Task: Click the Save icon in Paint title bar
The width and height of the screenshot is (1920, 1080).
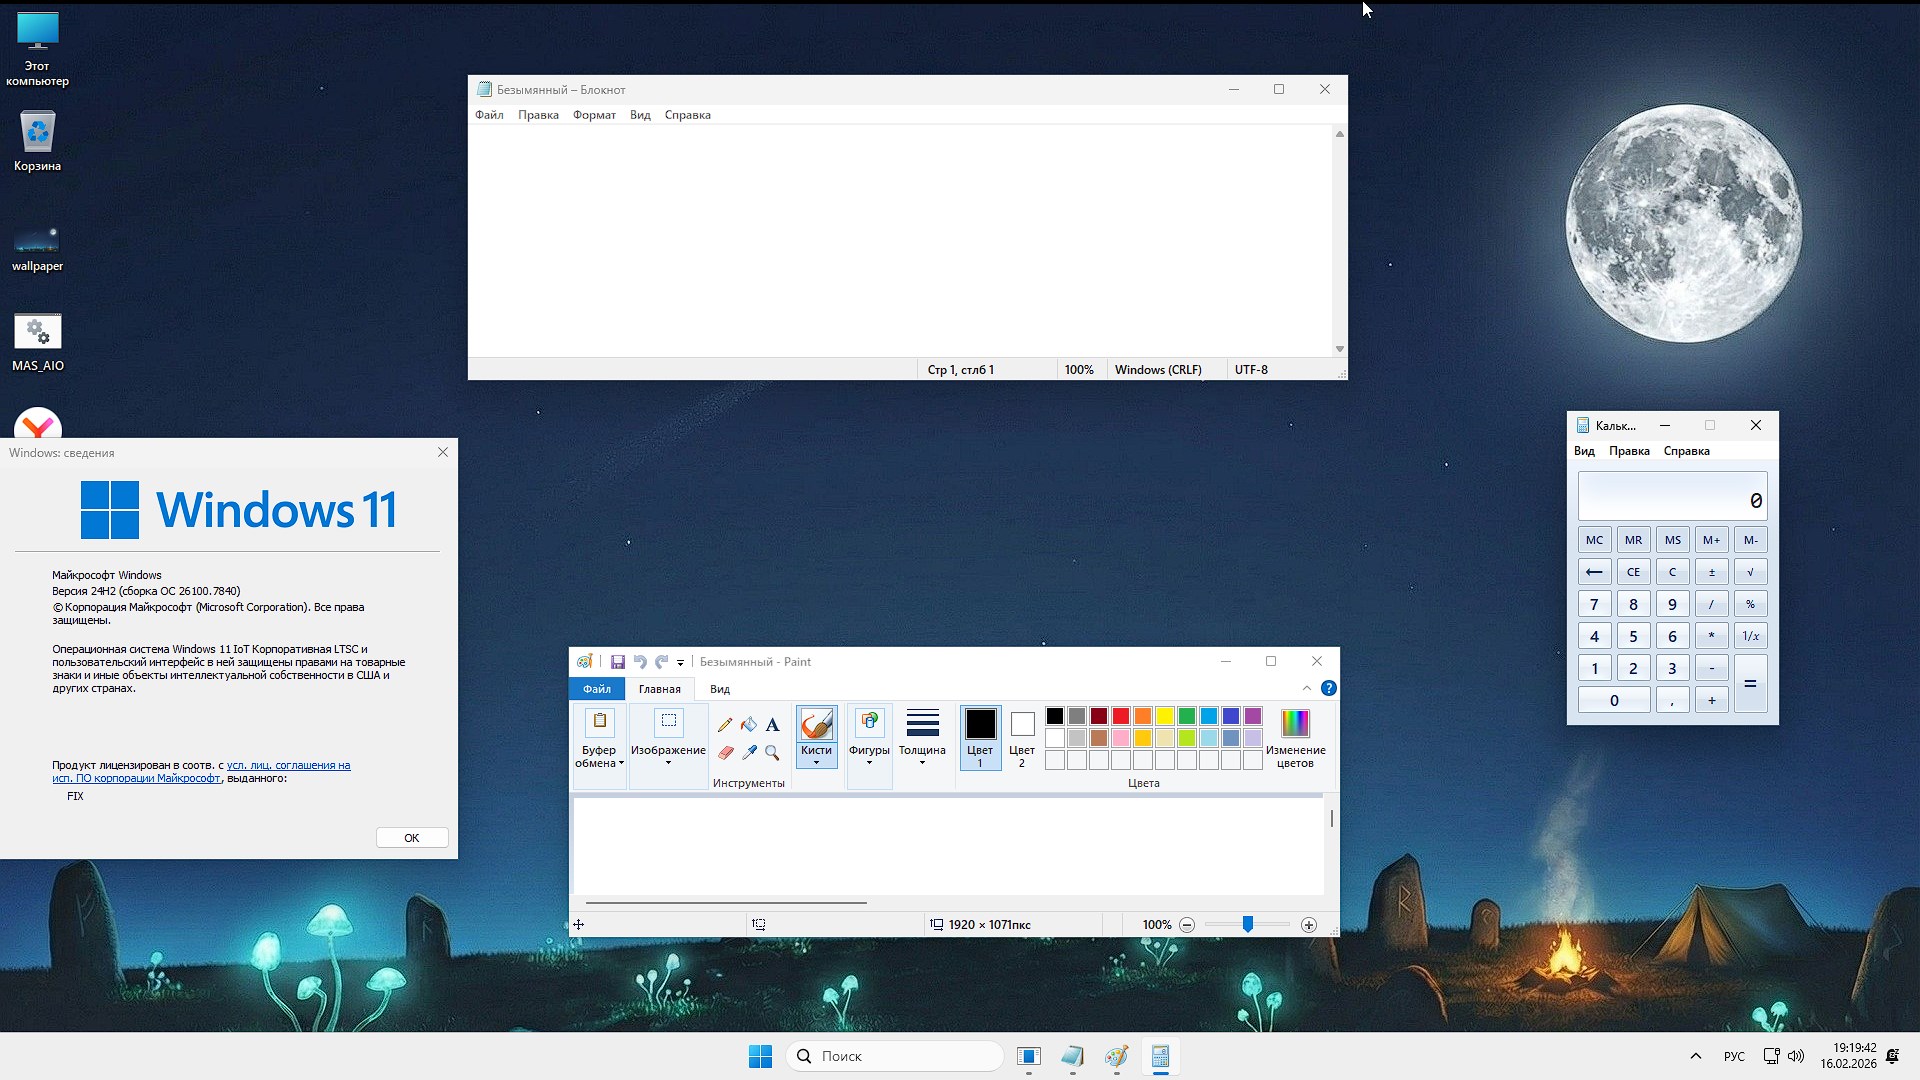Action: pos(618,662)
